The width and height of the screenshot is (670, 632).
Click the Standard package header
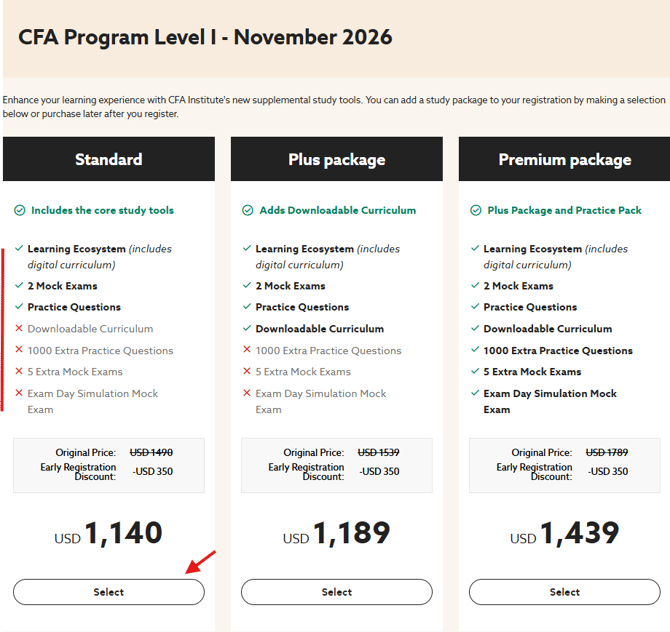click(108, 159)
